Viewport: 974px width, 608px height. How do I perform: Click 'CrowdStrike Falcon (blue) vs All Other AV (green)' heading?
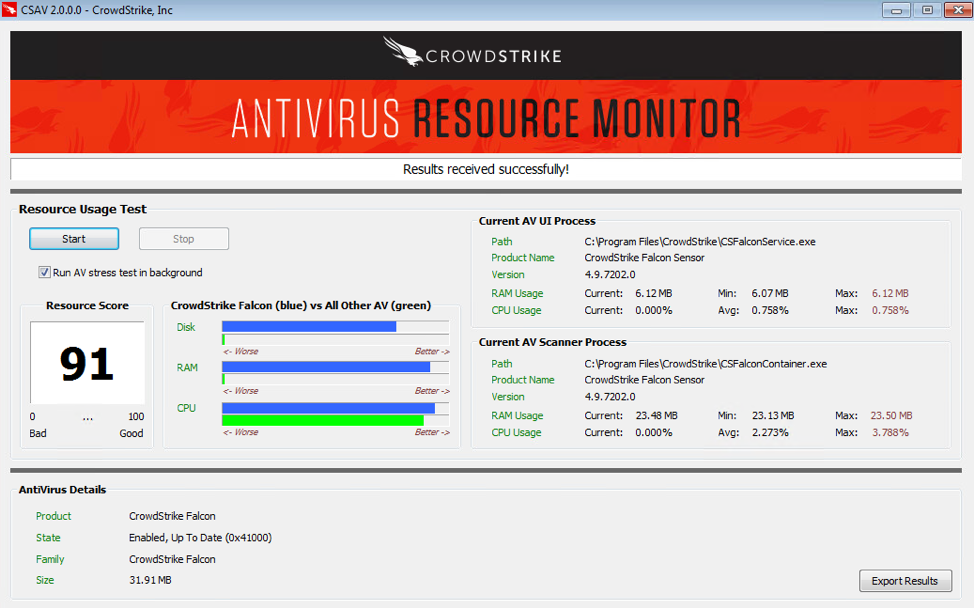tap(301, 306)
